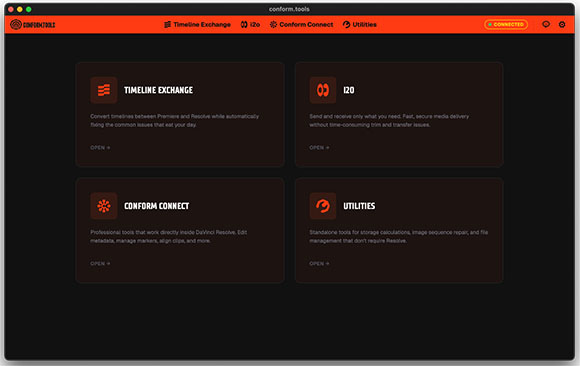The image size is (580, 366).
Task: Click the Utilities card icon
Action: pos(323,206)
